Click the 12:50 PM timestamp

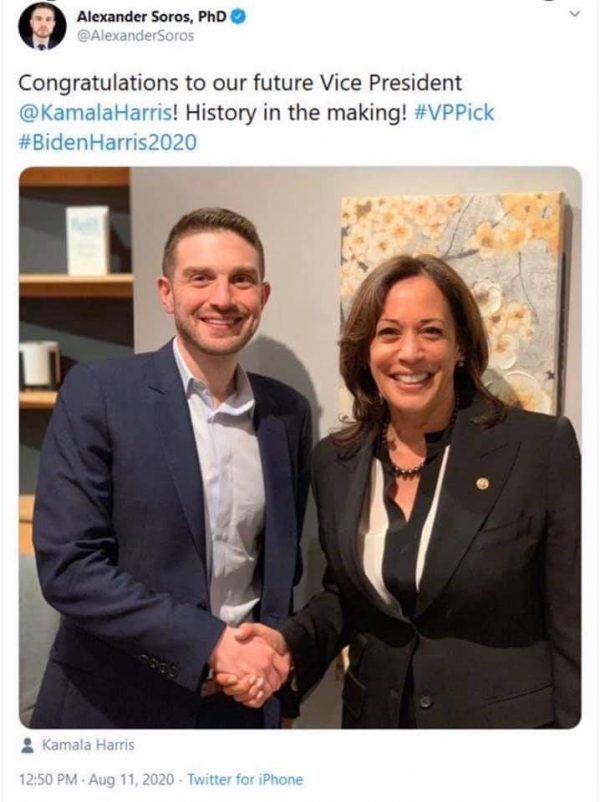(x=48, y=779)
